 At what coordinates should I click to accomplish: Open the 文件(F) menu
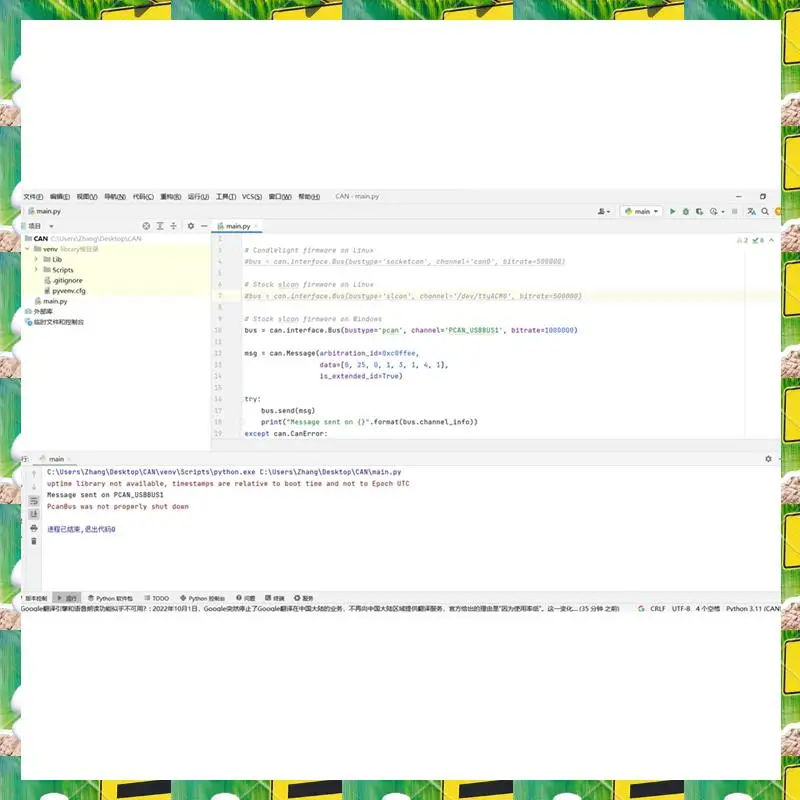[33, 196]
